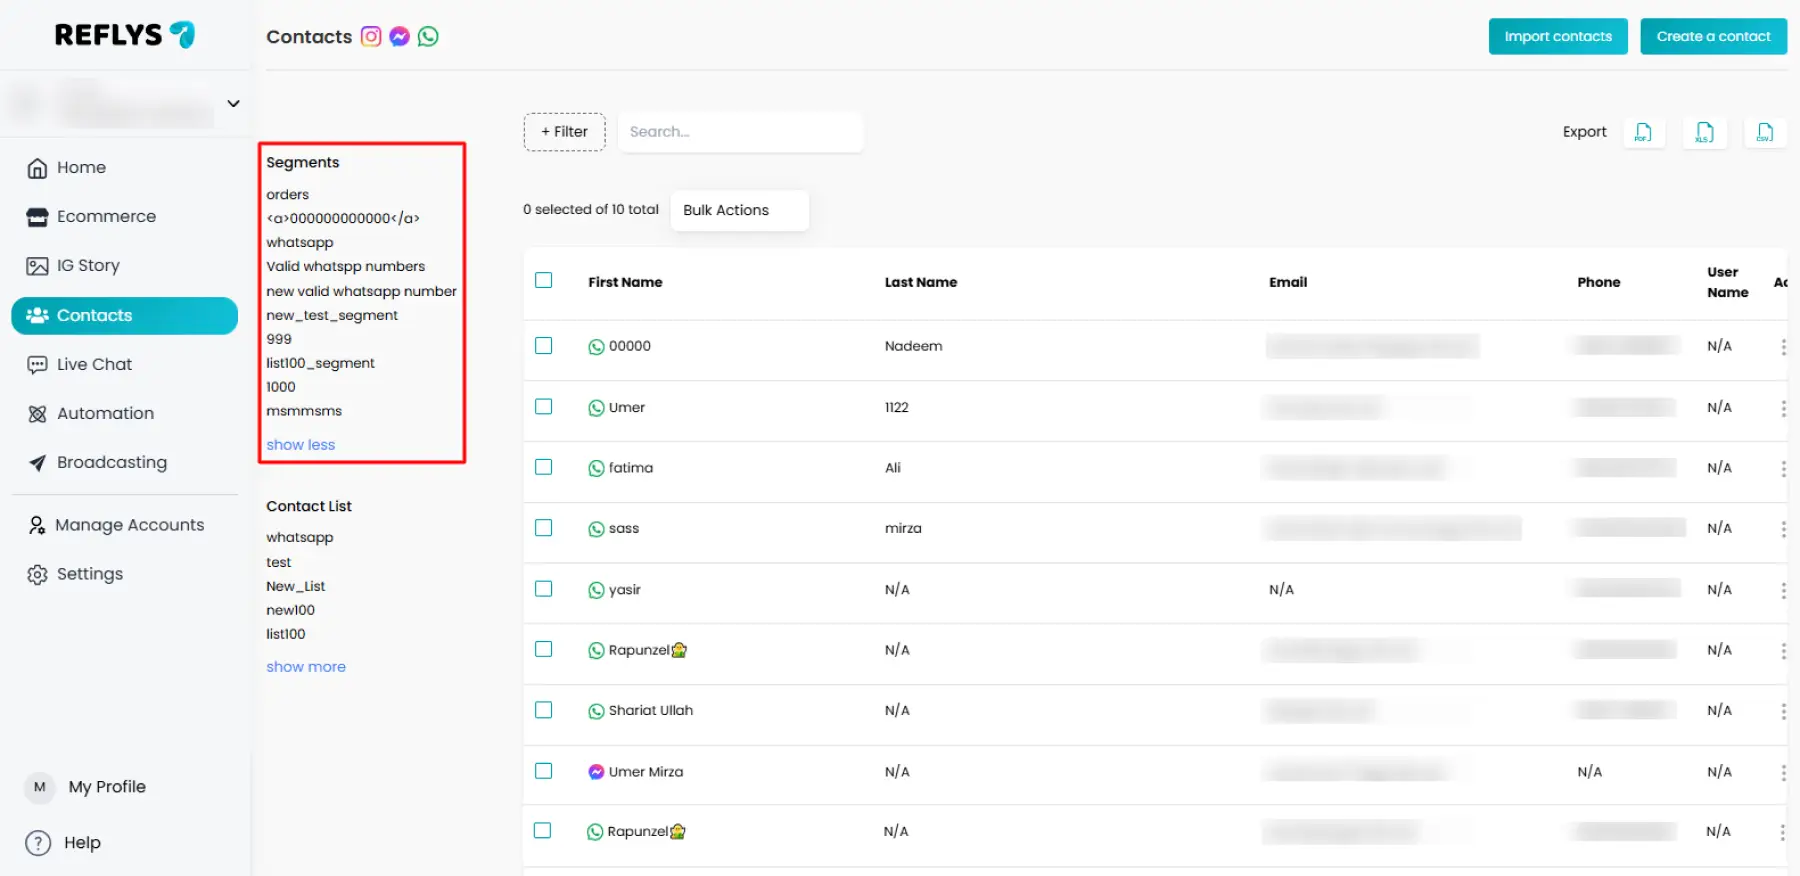Image resolution: width=1800 pixels, height=876 pixels.
Task: Click the Messenger icon beside Contacts
Action: 399,37
